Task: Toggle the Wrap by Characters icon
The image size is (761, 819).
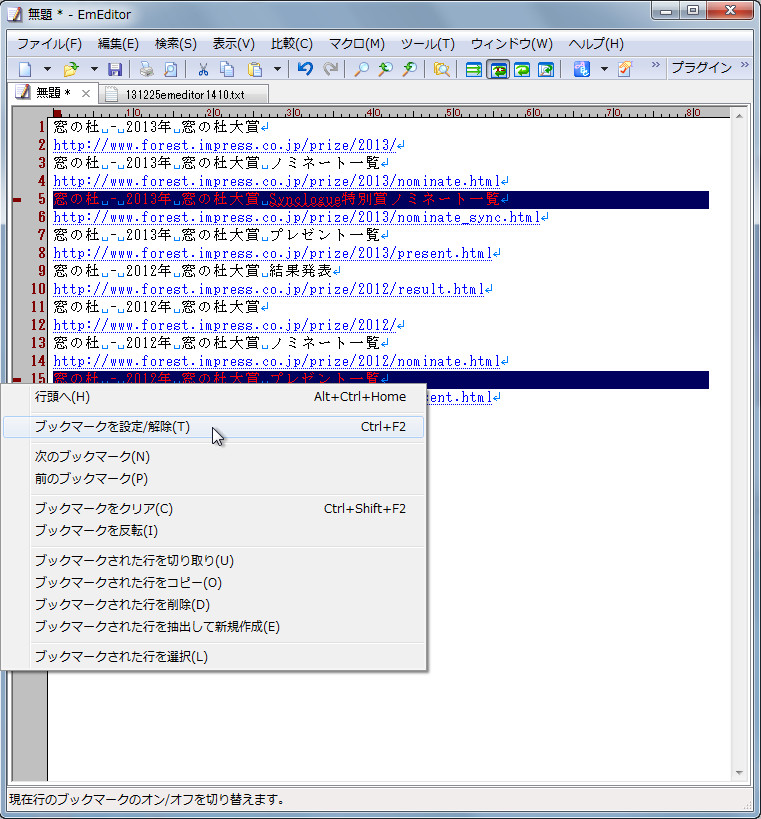Action: click(x=498, y=69)
